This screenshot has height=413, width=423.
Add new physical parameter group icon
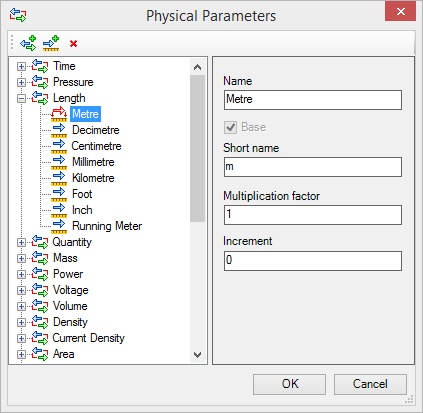pyautogui.click(x=28, y=43)
